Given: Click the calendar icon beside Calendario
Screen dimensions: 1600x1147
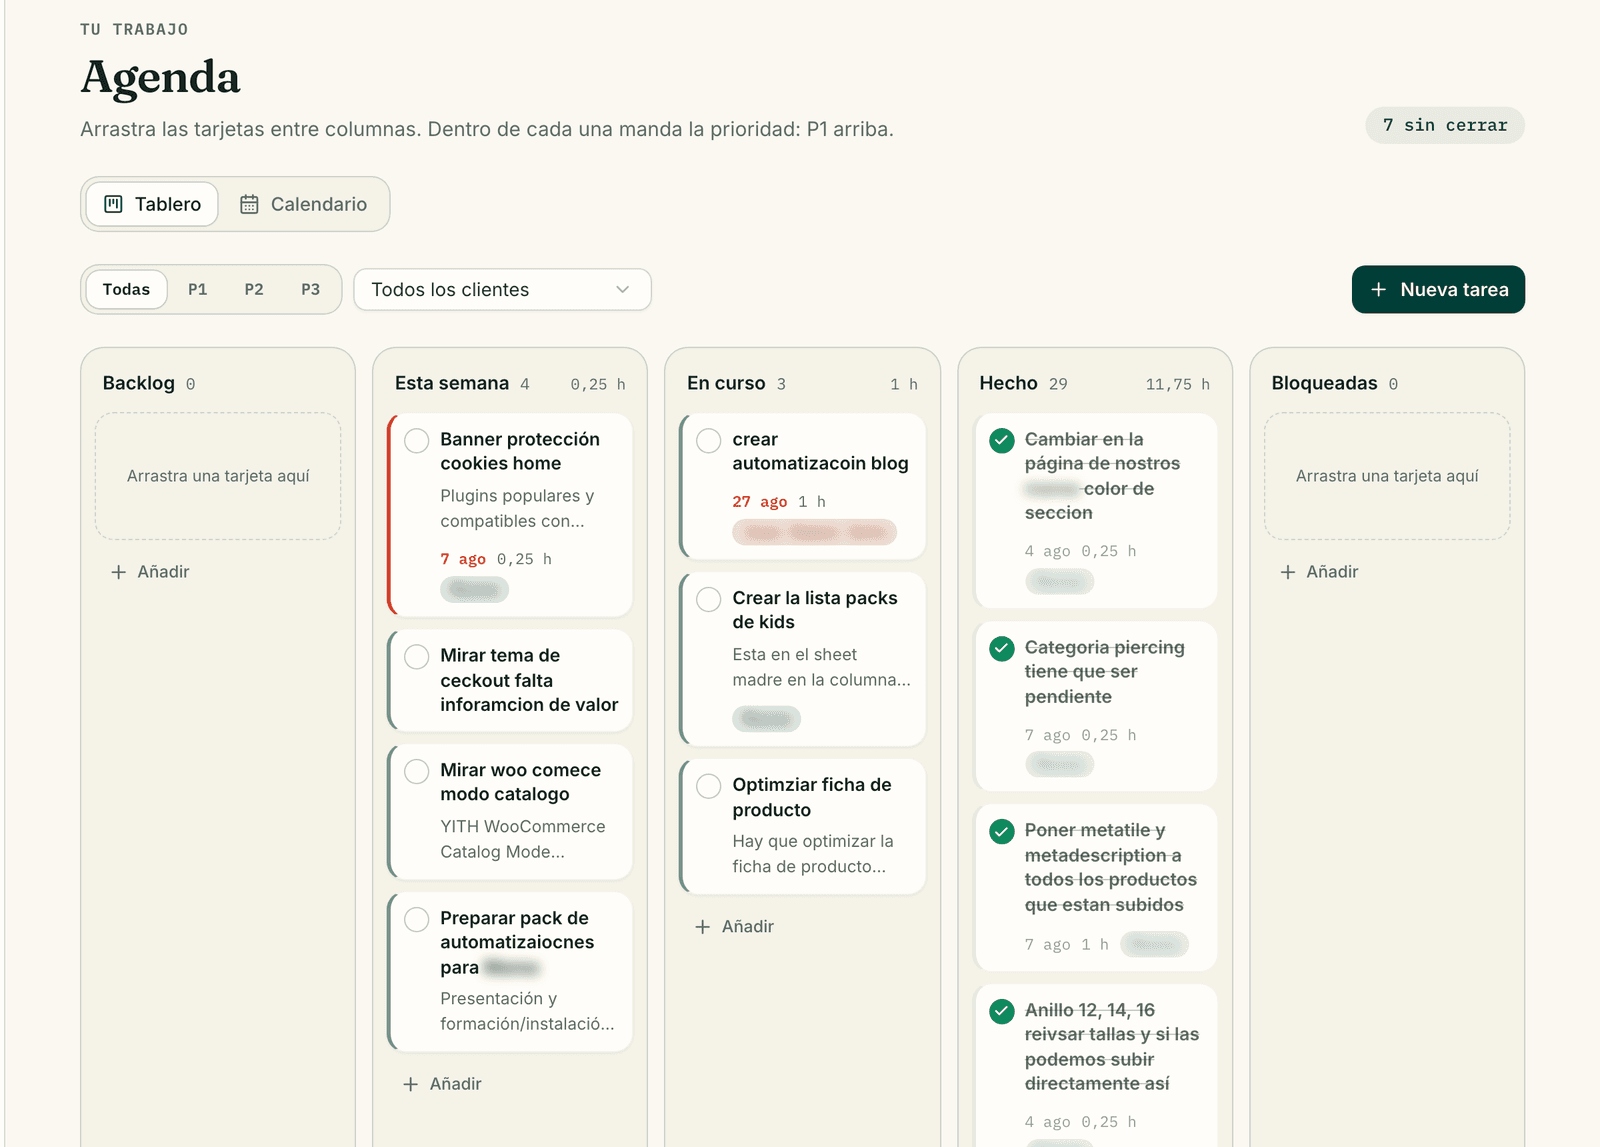Looking at the screenshot, I should (249, 204).
